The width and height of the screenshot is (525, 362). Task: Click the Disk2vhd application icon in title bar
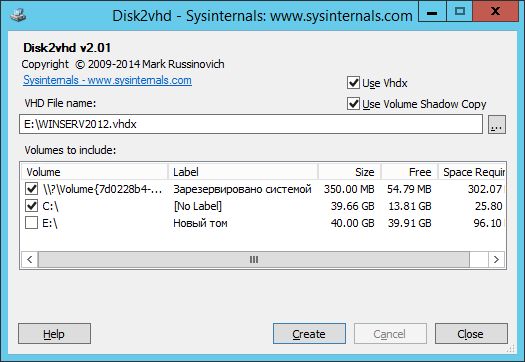point(18,15)
